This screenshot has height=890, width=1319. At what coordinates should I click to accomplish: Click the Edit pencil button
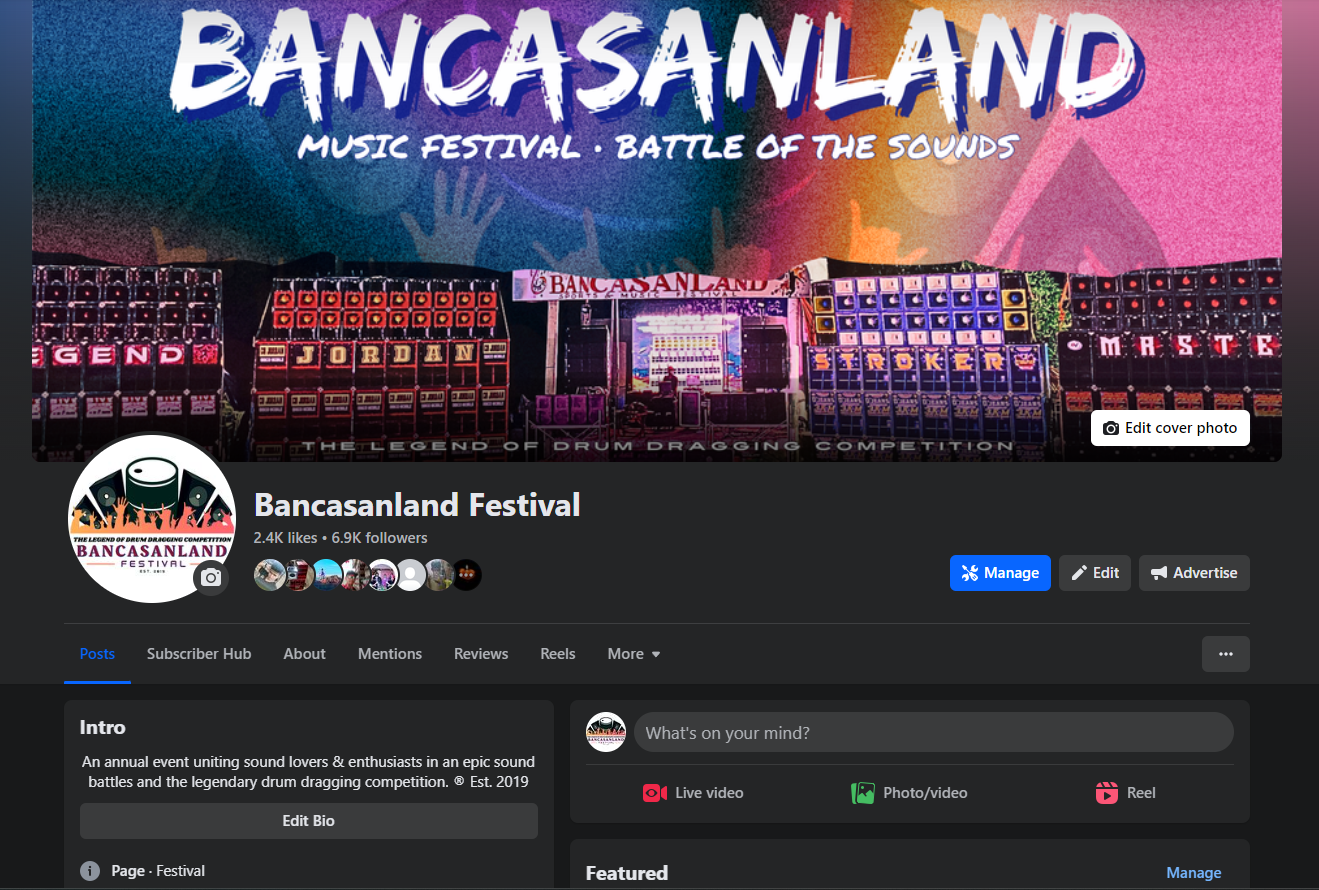point(1095,573)
